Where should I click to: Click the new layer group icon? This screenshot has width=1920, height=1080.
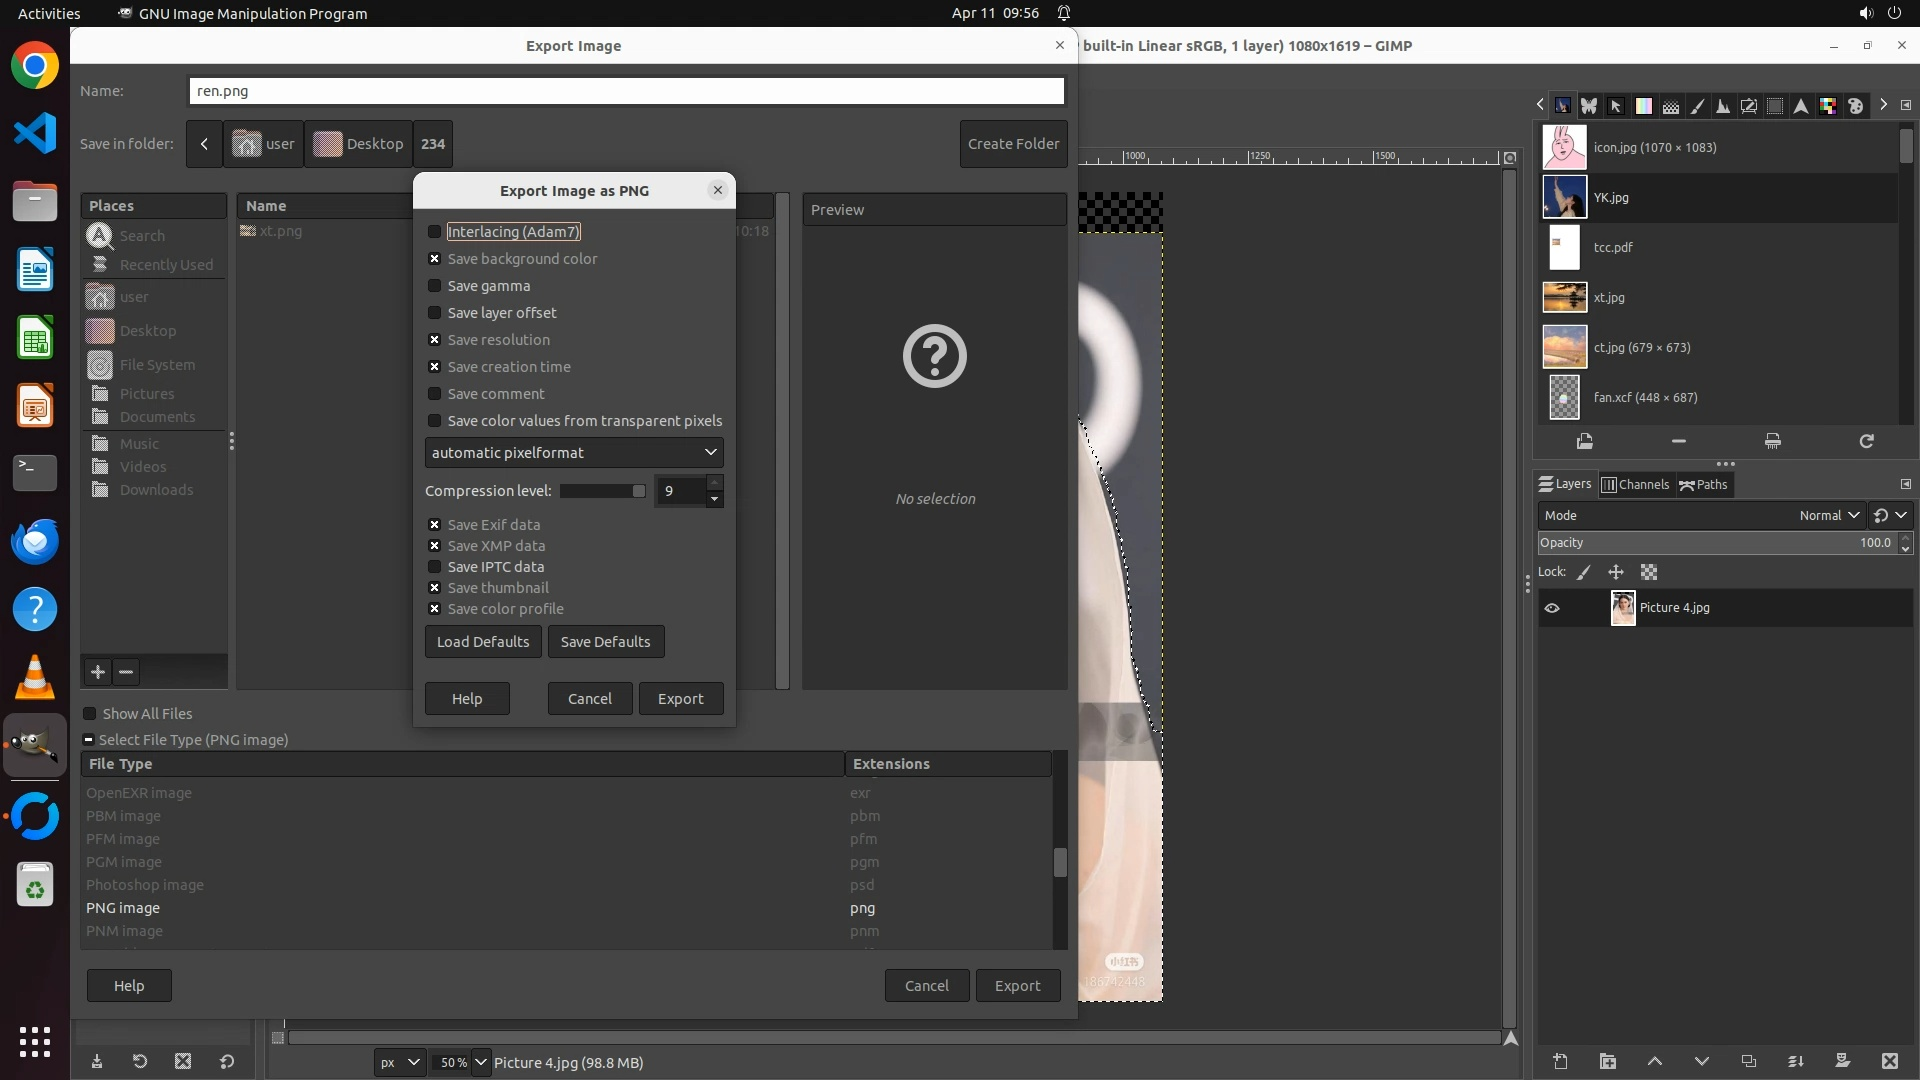point(1607,1061)
